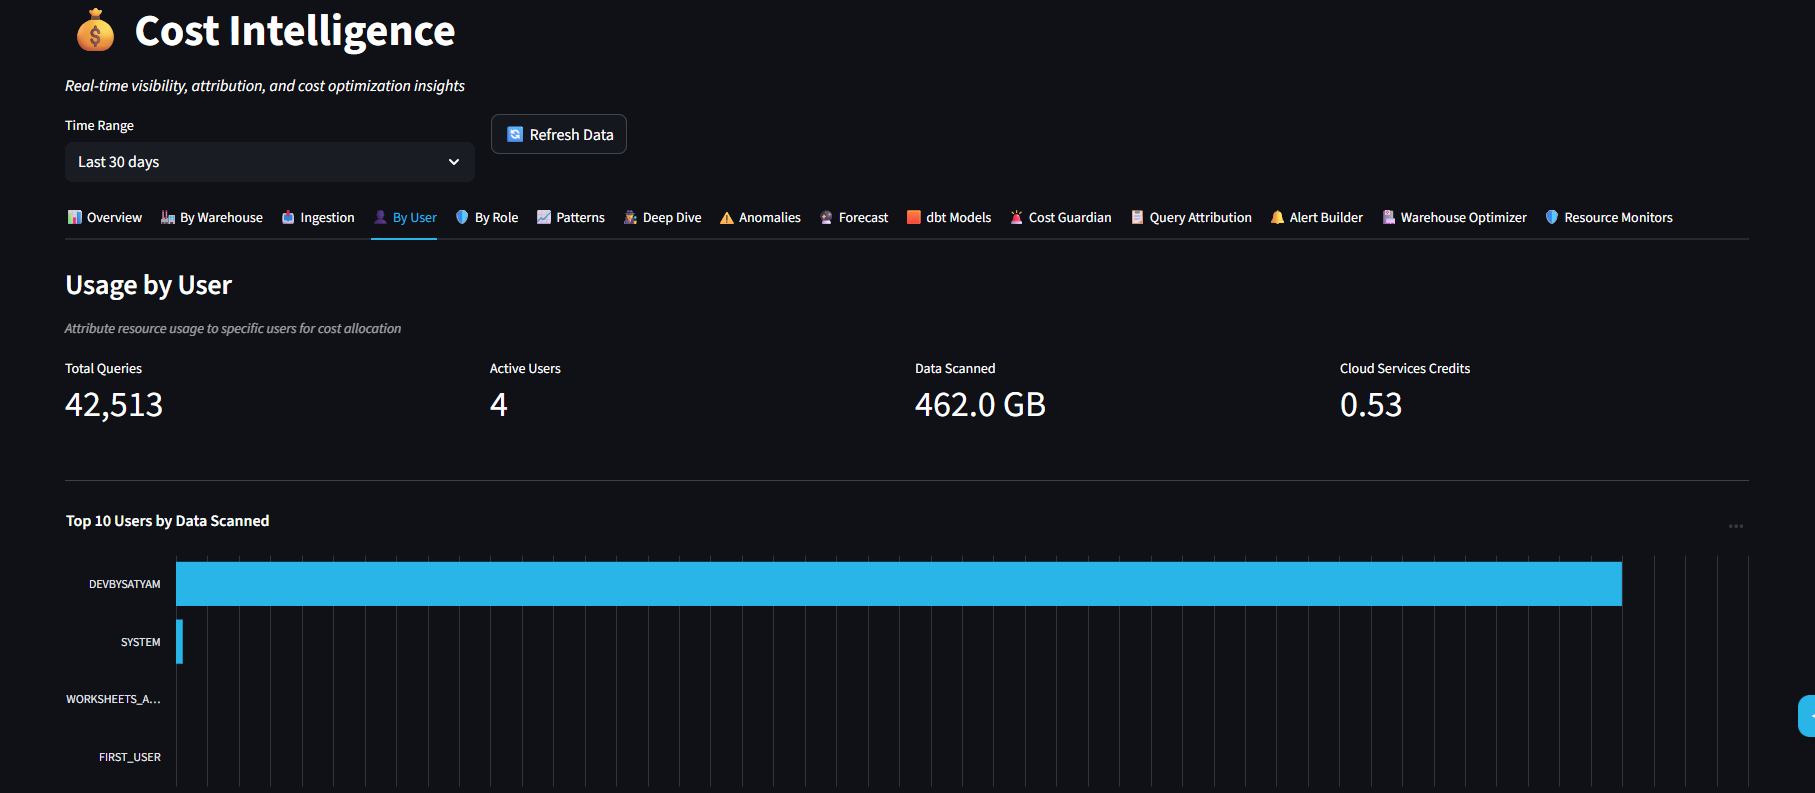Switch to the By Role tab
Viewport: 1815px width, 793px height.
click(487, 217)
